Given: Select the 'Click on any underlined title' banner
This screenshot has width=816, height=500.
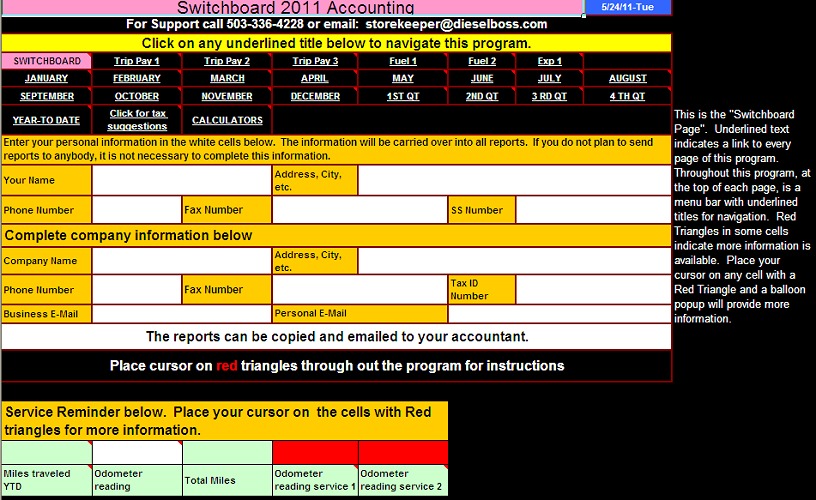Looking at the screenshot, I should (336, 43).
